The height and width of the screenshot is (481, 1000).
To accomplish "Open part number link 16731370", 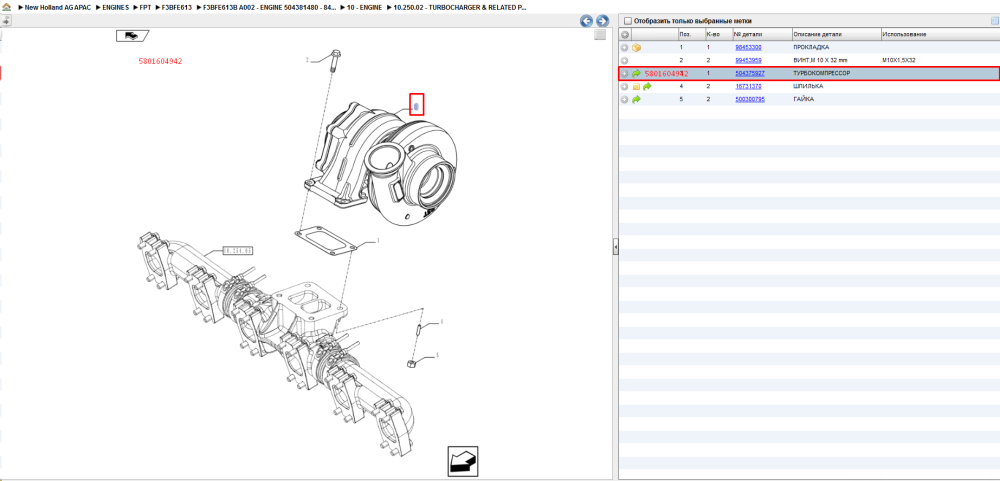I will tap(748, 86).
